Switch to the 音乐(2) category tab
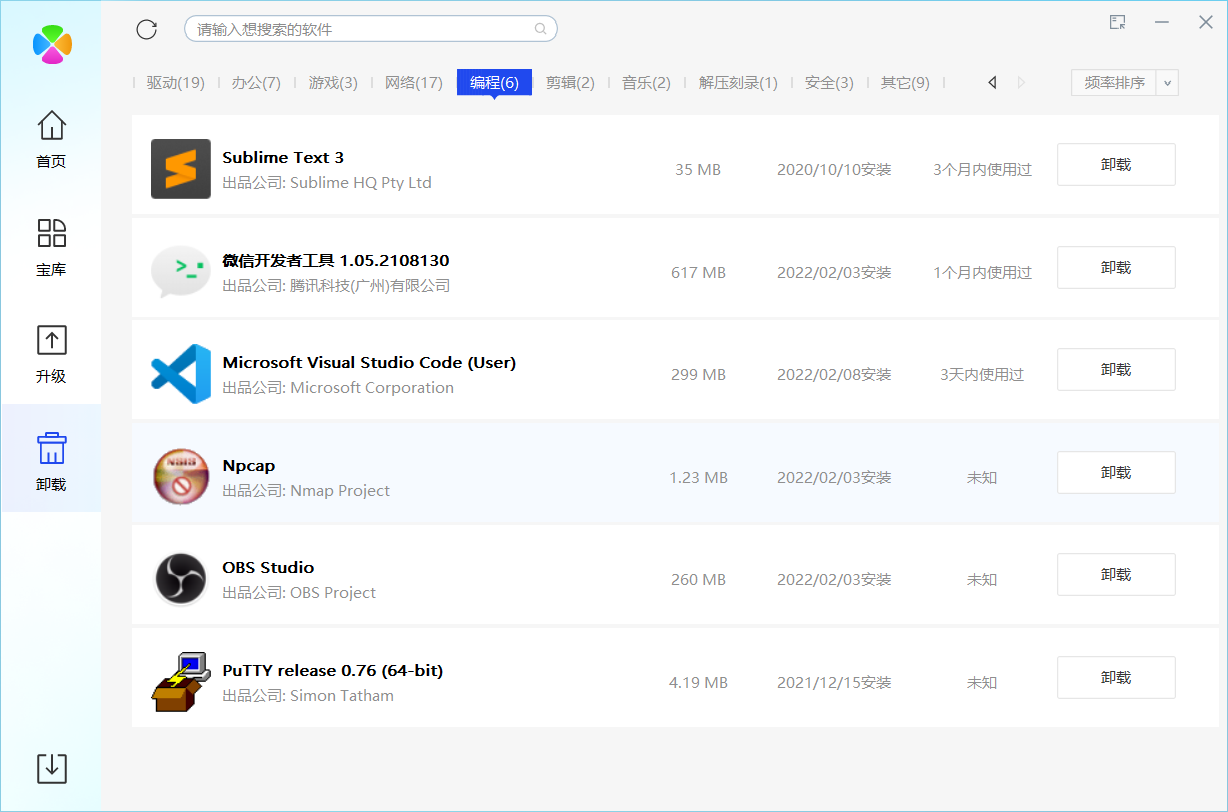The height and width of the screenshot is (812, 1228). [646, 83]
